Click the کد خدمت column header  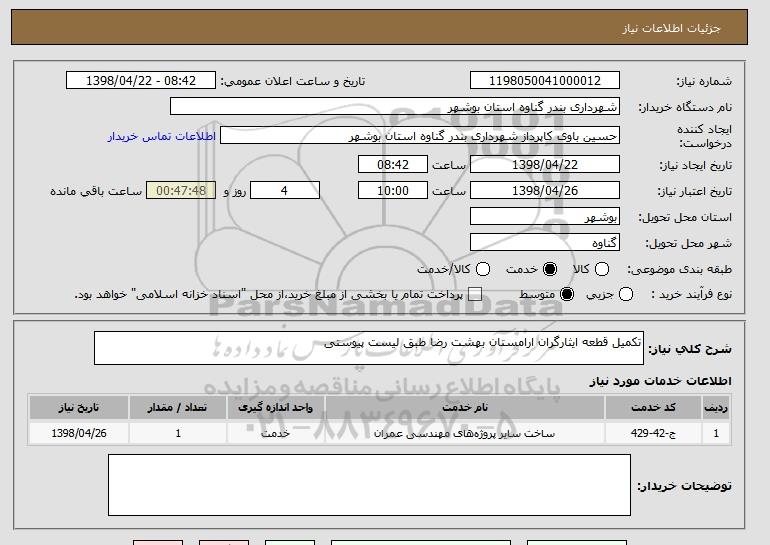[653, 408]
